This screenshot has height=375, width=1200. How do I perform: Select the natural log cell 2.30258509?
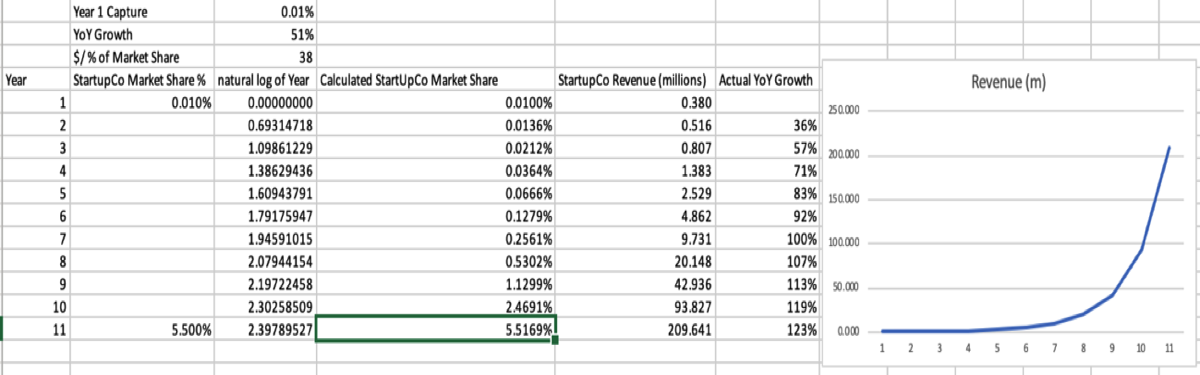point(265,307)
